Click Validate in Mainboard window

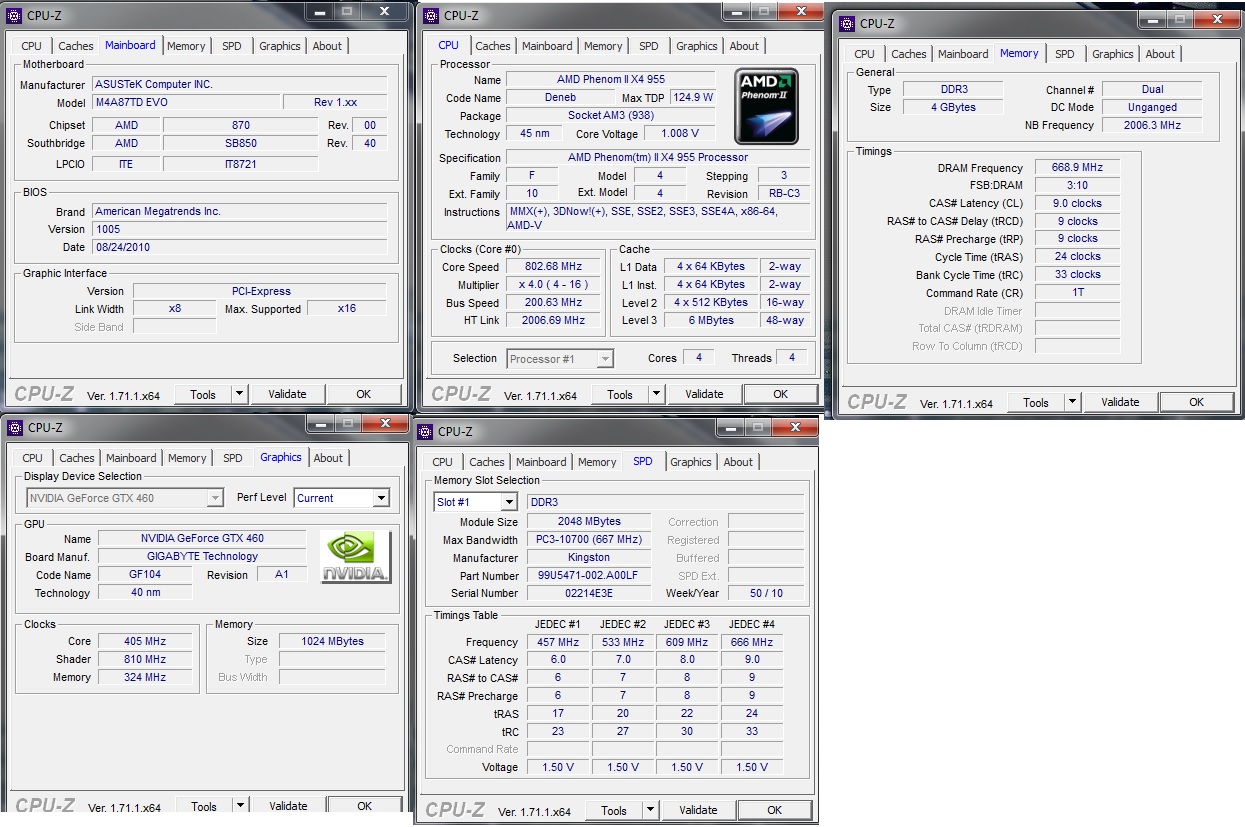click(288, 394)
